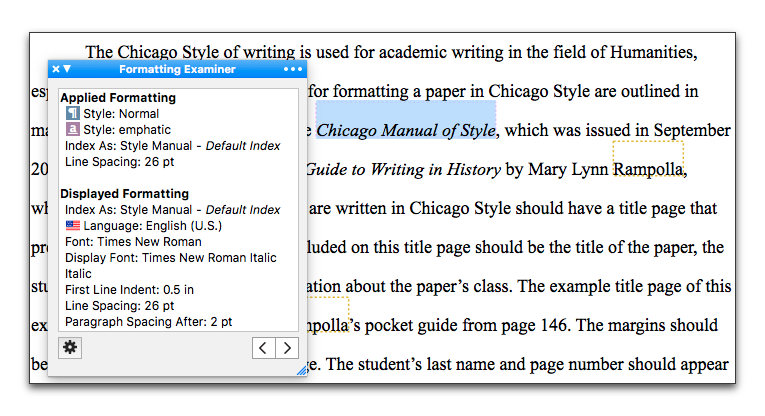The image size is (765, 416).
Task: Select the "Displayed Formatting" heading
Action: pos(124,194)
